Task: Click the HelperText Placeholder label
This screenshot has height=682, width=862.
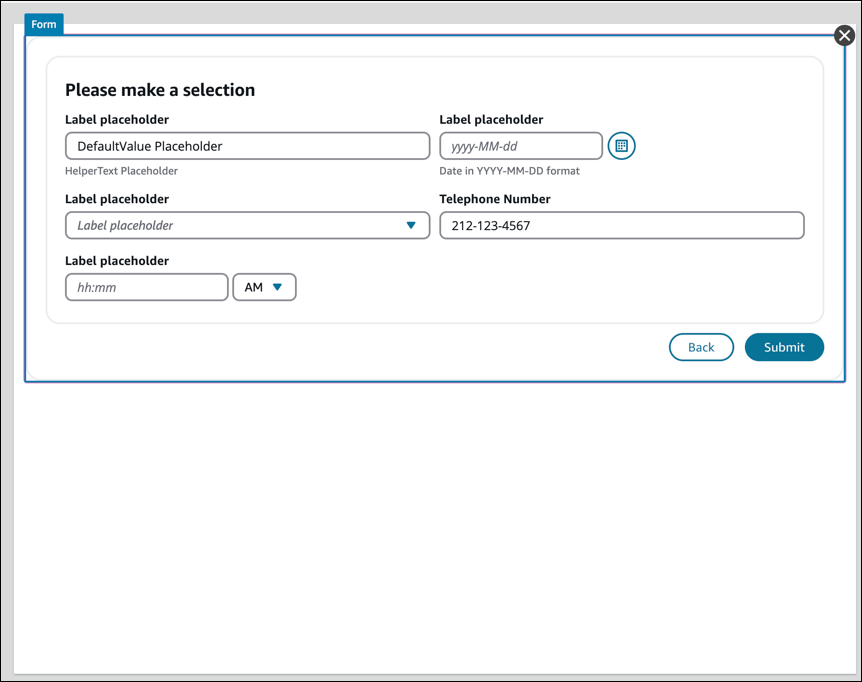Action: coord(120,171)
